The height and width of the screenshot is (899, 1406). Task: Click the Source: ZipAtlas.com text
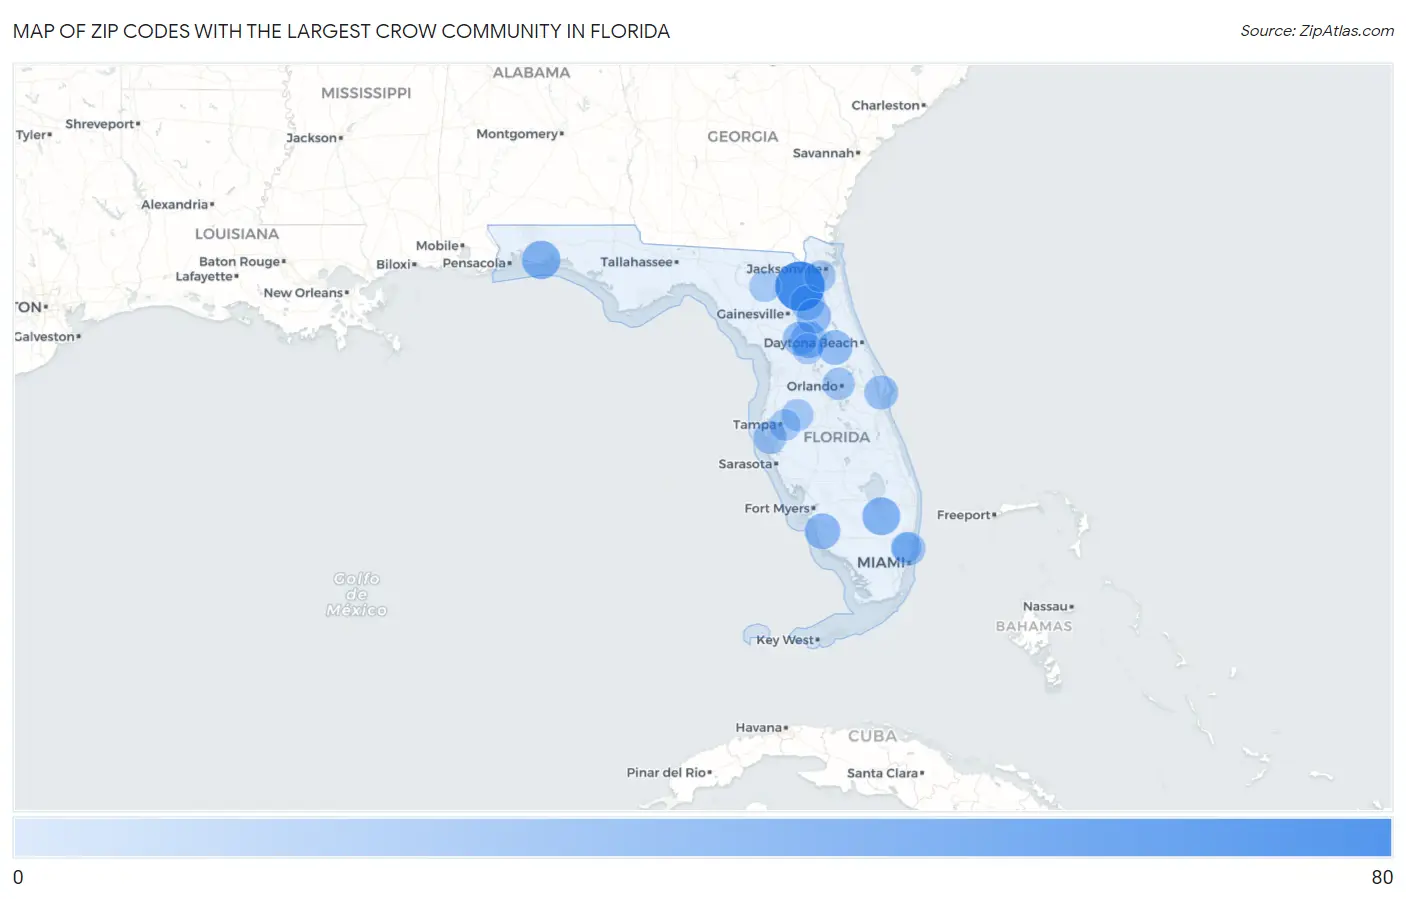click(1317, 31)
